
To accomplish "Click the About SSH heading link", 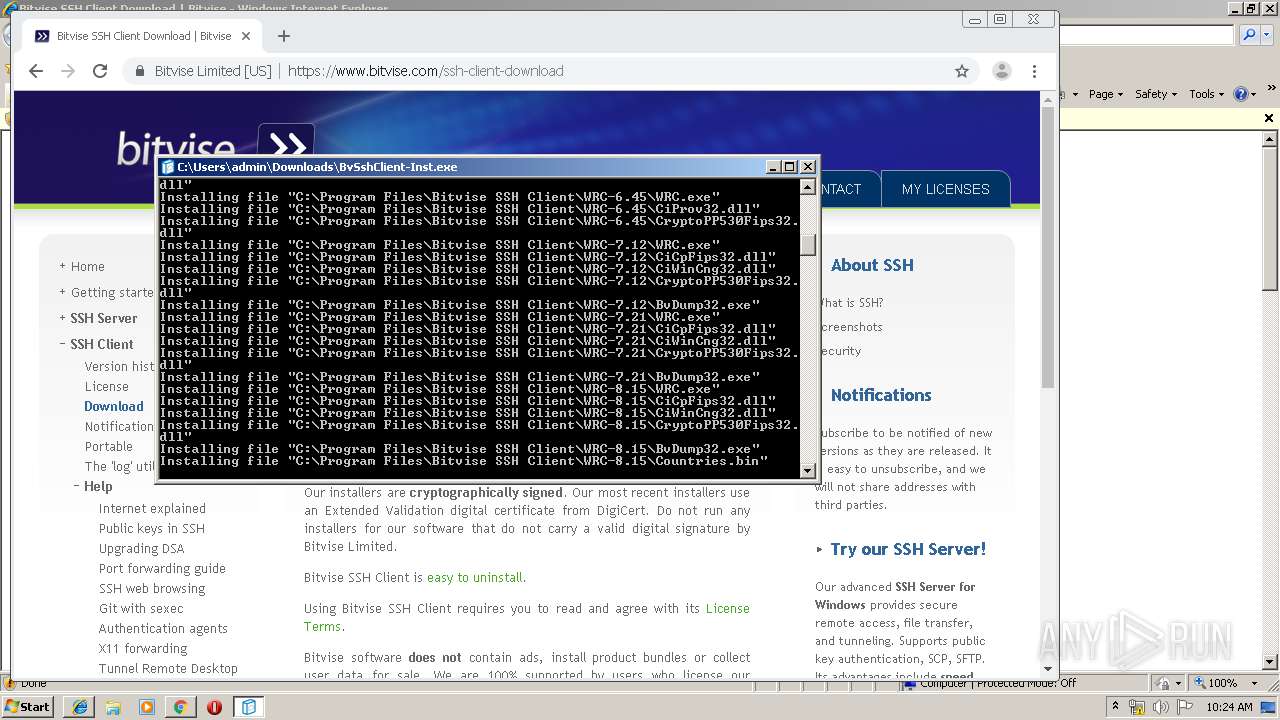I will click(x=872, y=265).
